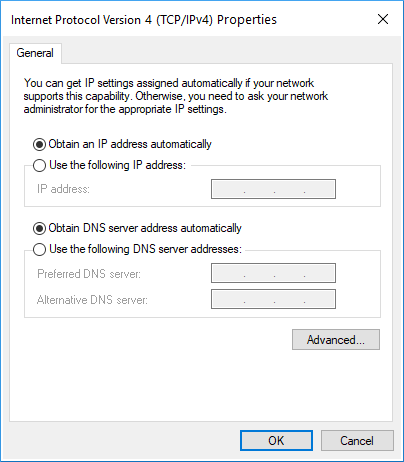The height and width of the screenshot is (462, 404).
Task: Click first octet of Preferred DNS server
Action: click(x=228, y=273)
